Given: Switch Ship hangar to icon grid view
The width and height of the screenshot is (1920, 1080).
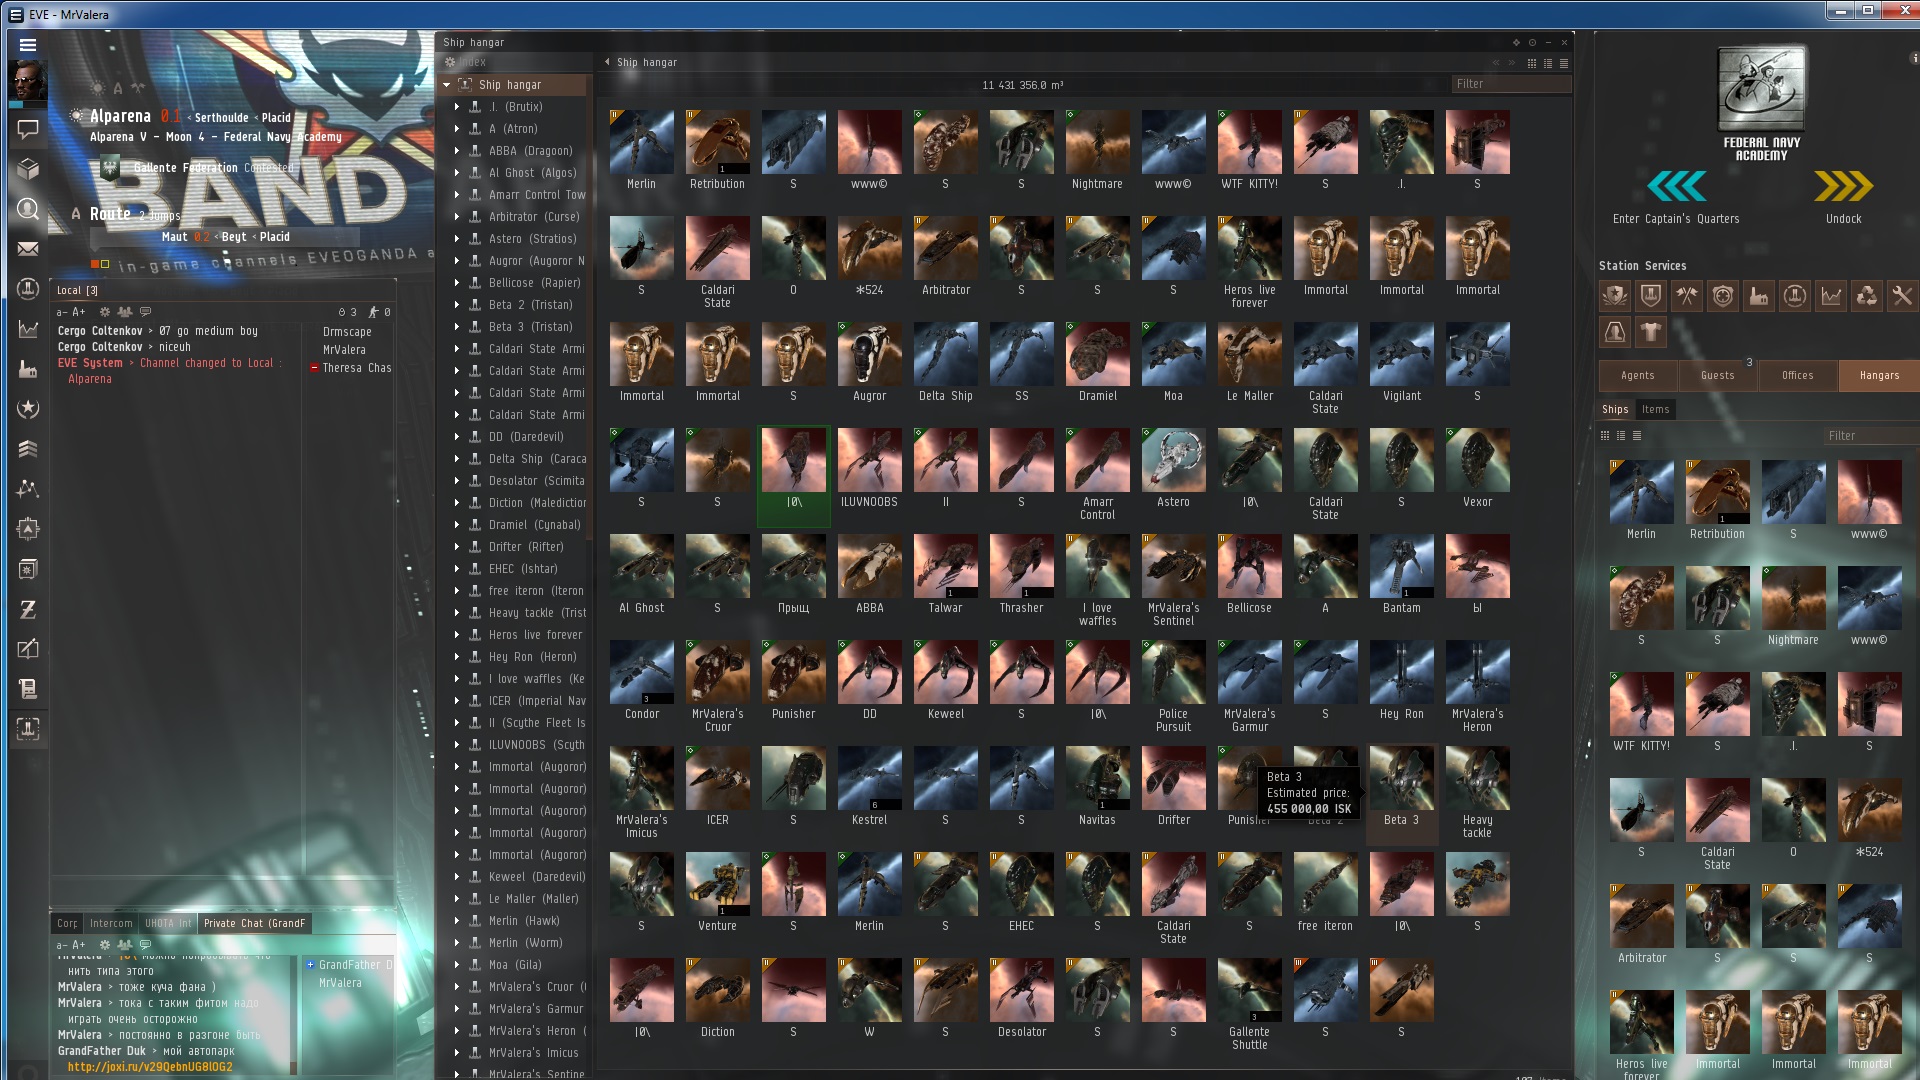Looking at the screenshot, I should point(1531,63).
